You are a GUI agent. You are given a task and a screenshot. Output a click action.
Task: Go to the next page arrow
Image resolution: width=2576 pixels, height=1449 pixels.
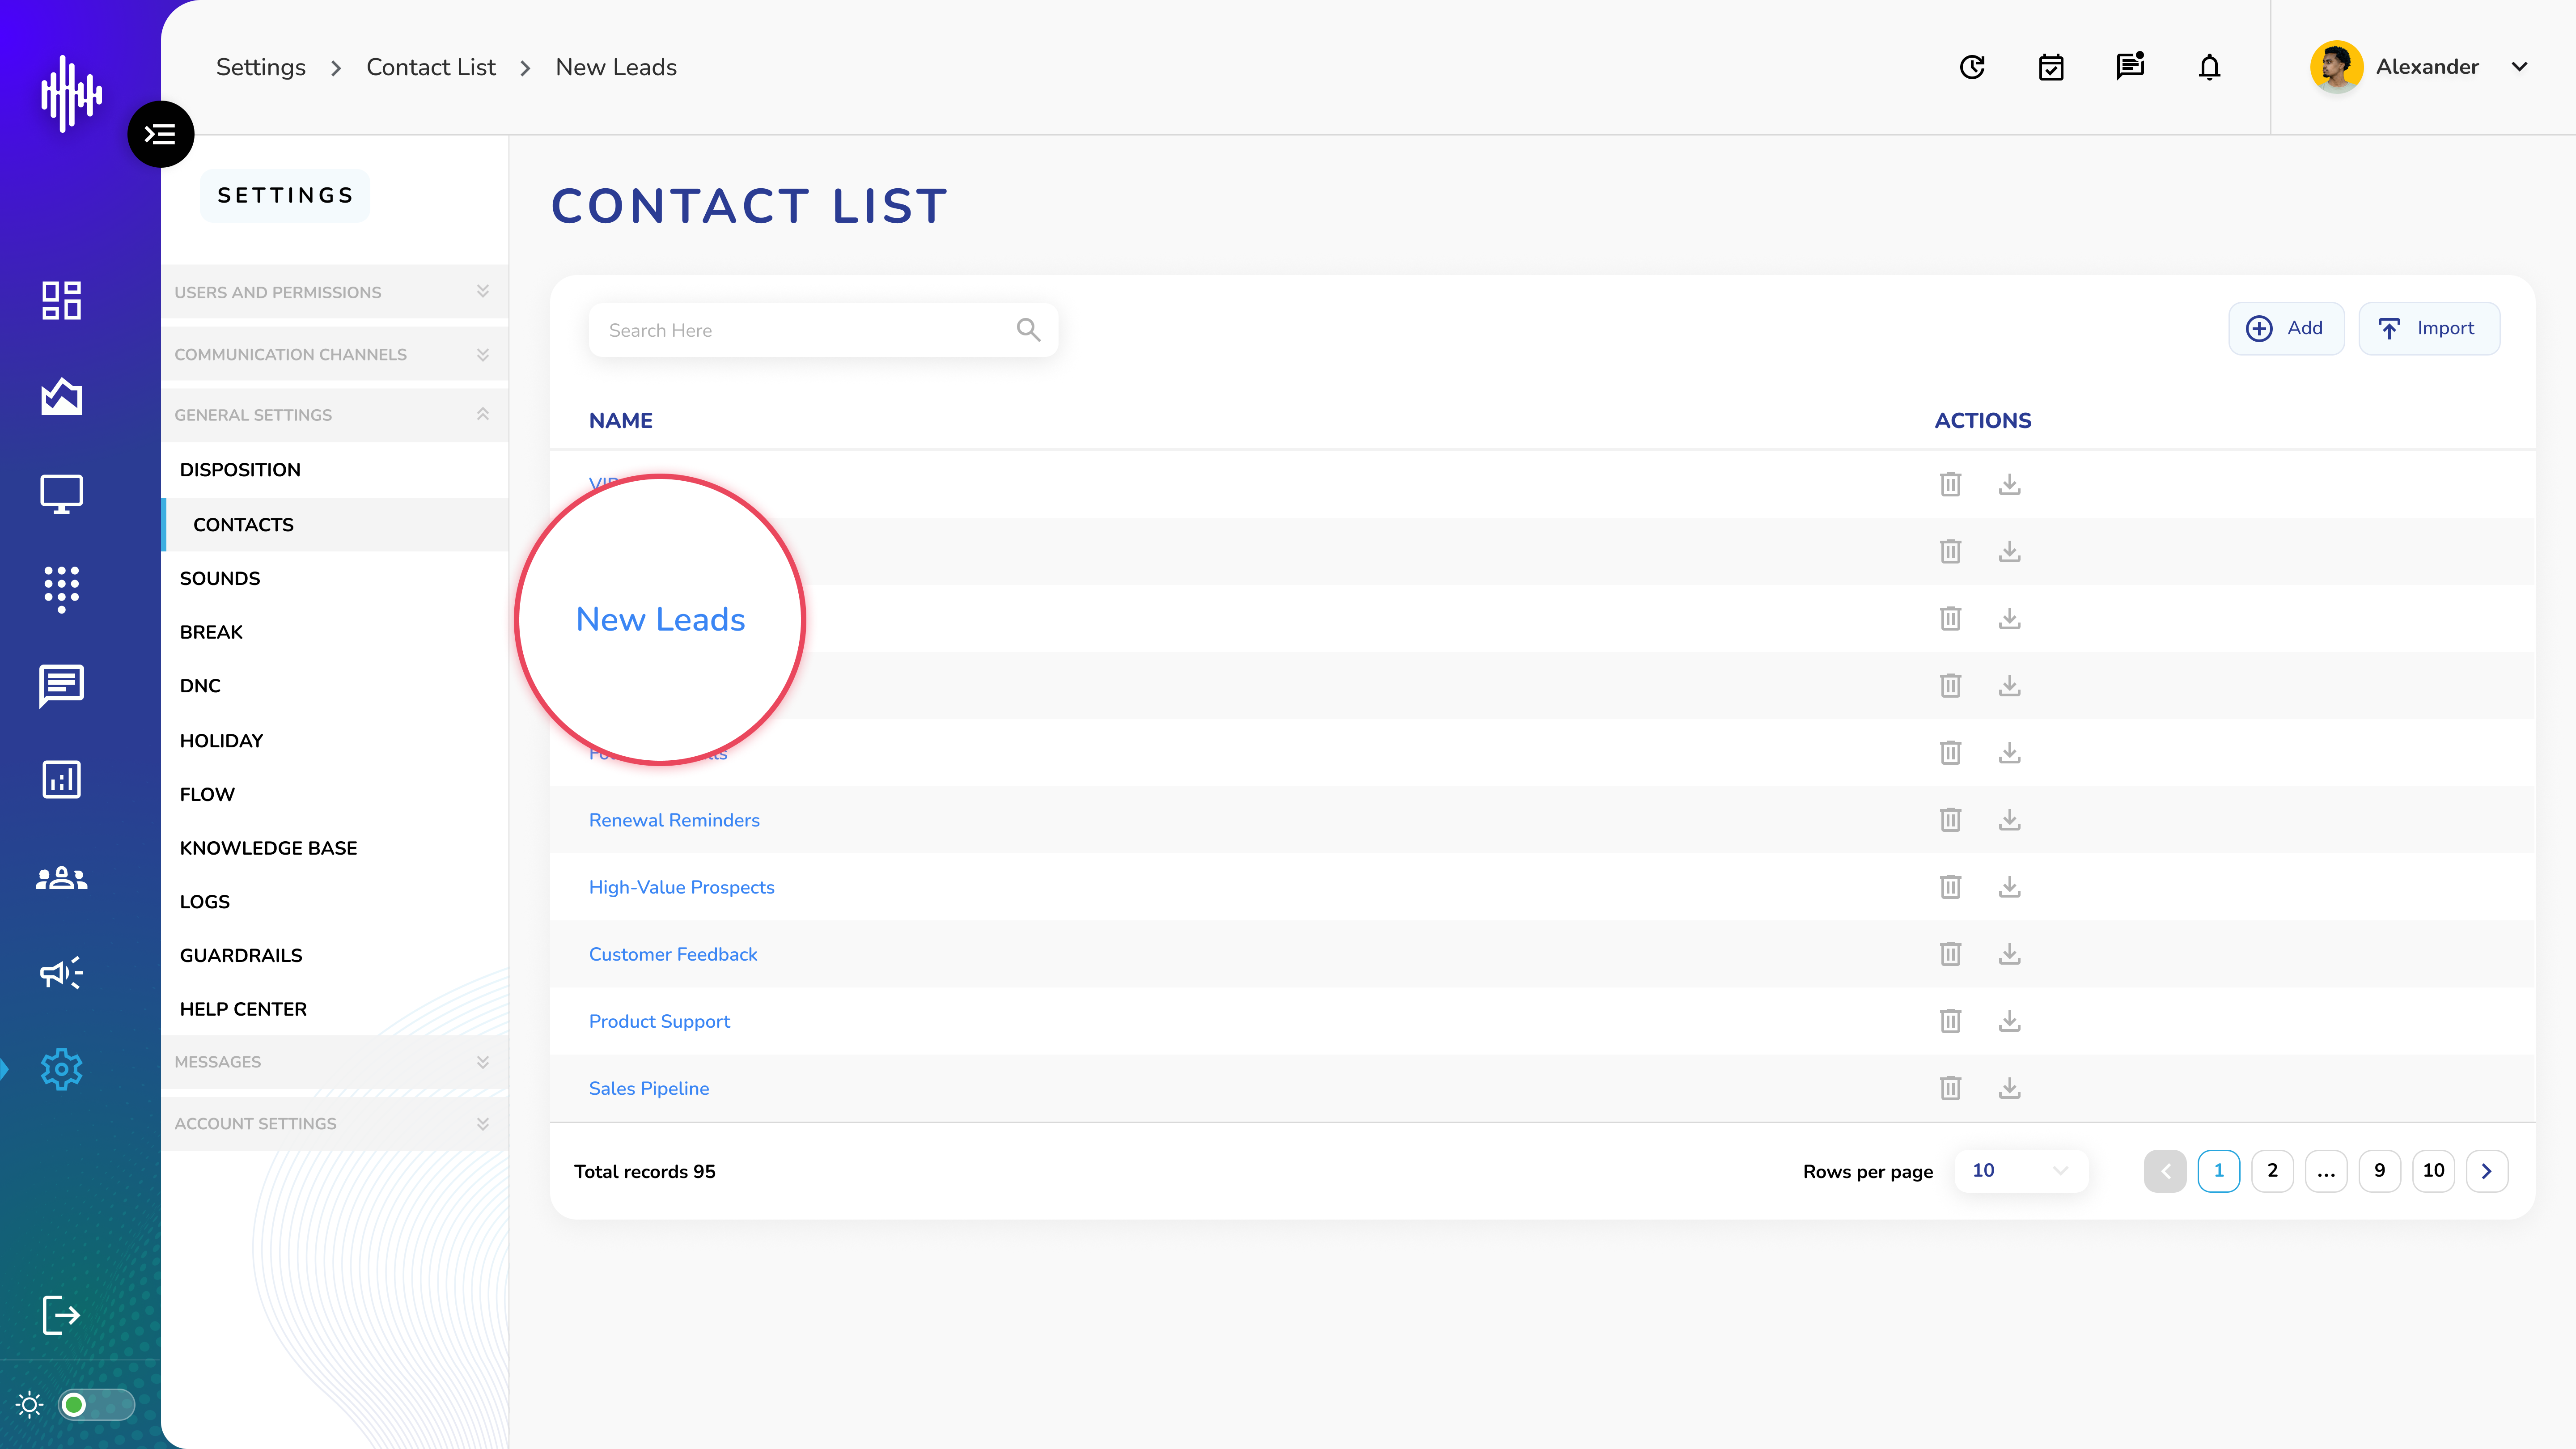pyautogui.click(x=2486, y=1170)
